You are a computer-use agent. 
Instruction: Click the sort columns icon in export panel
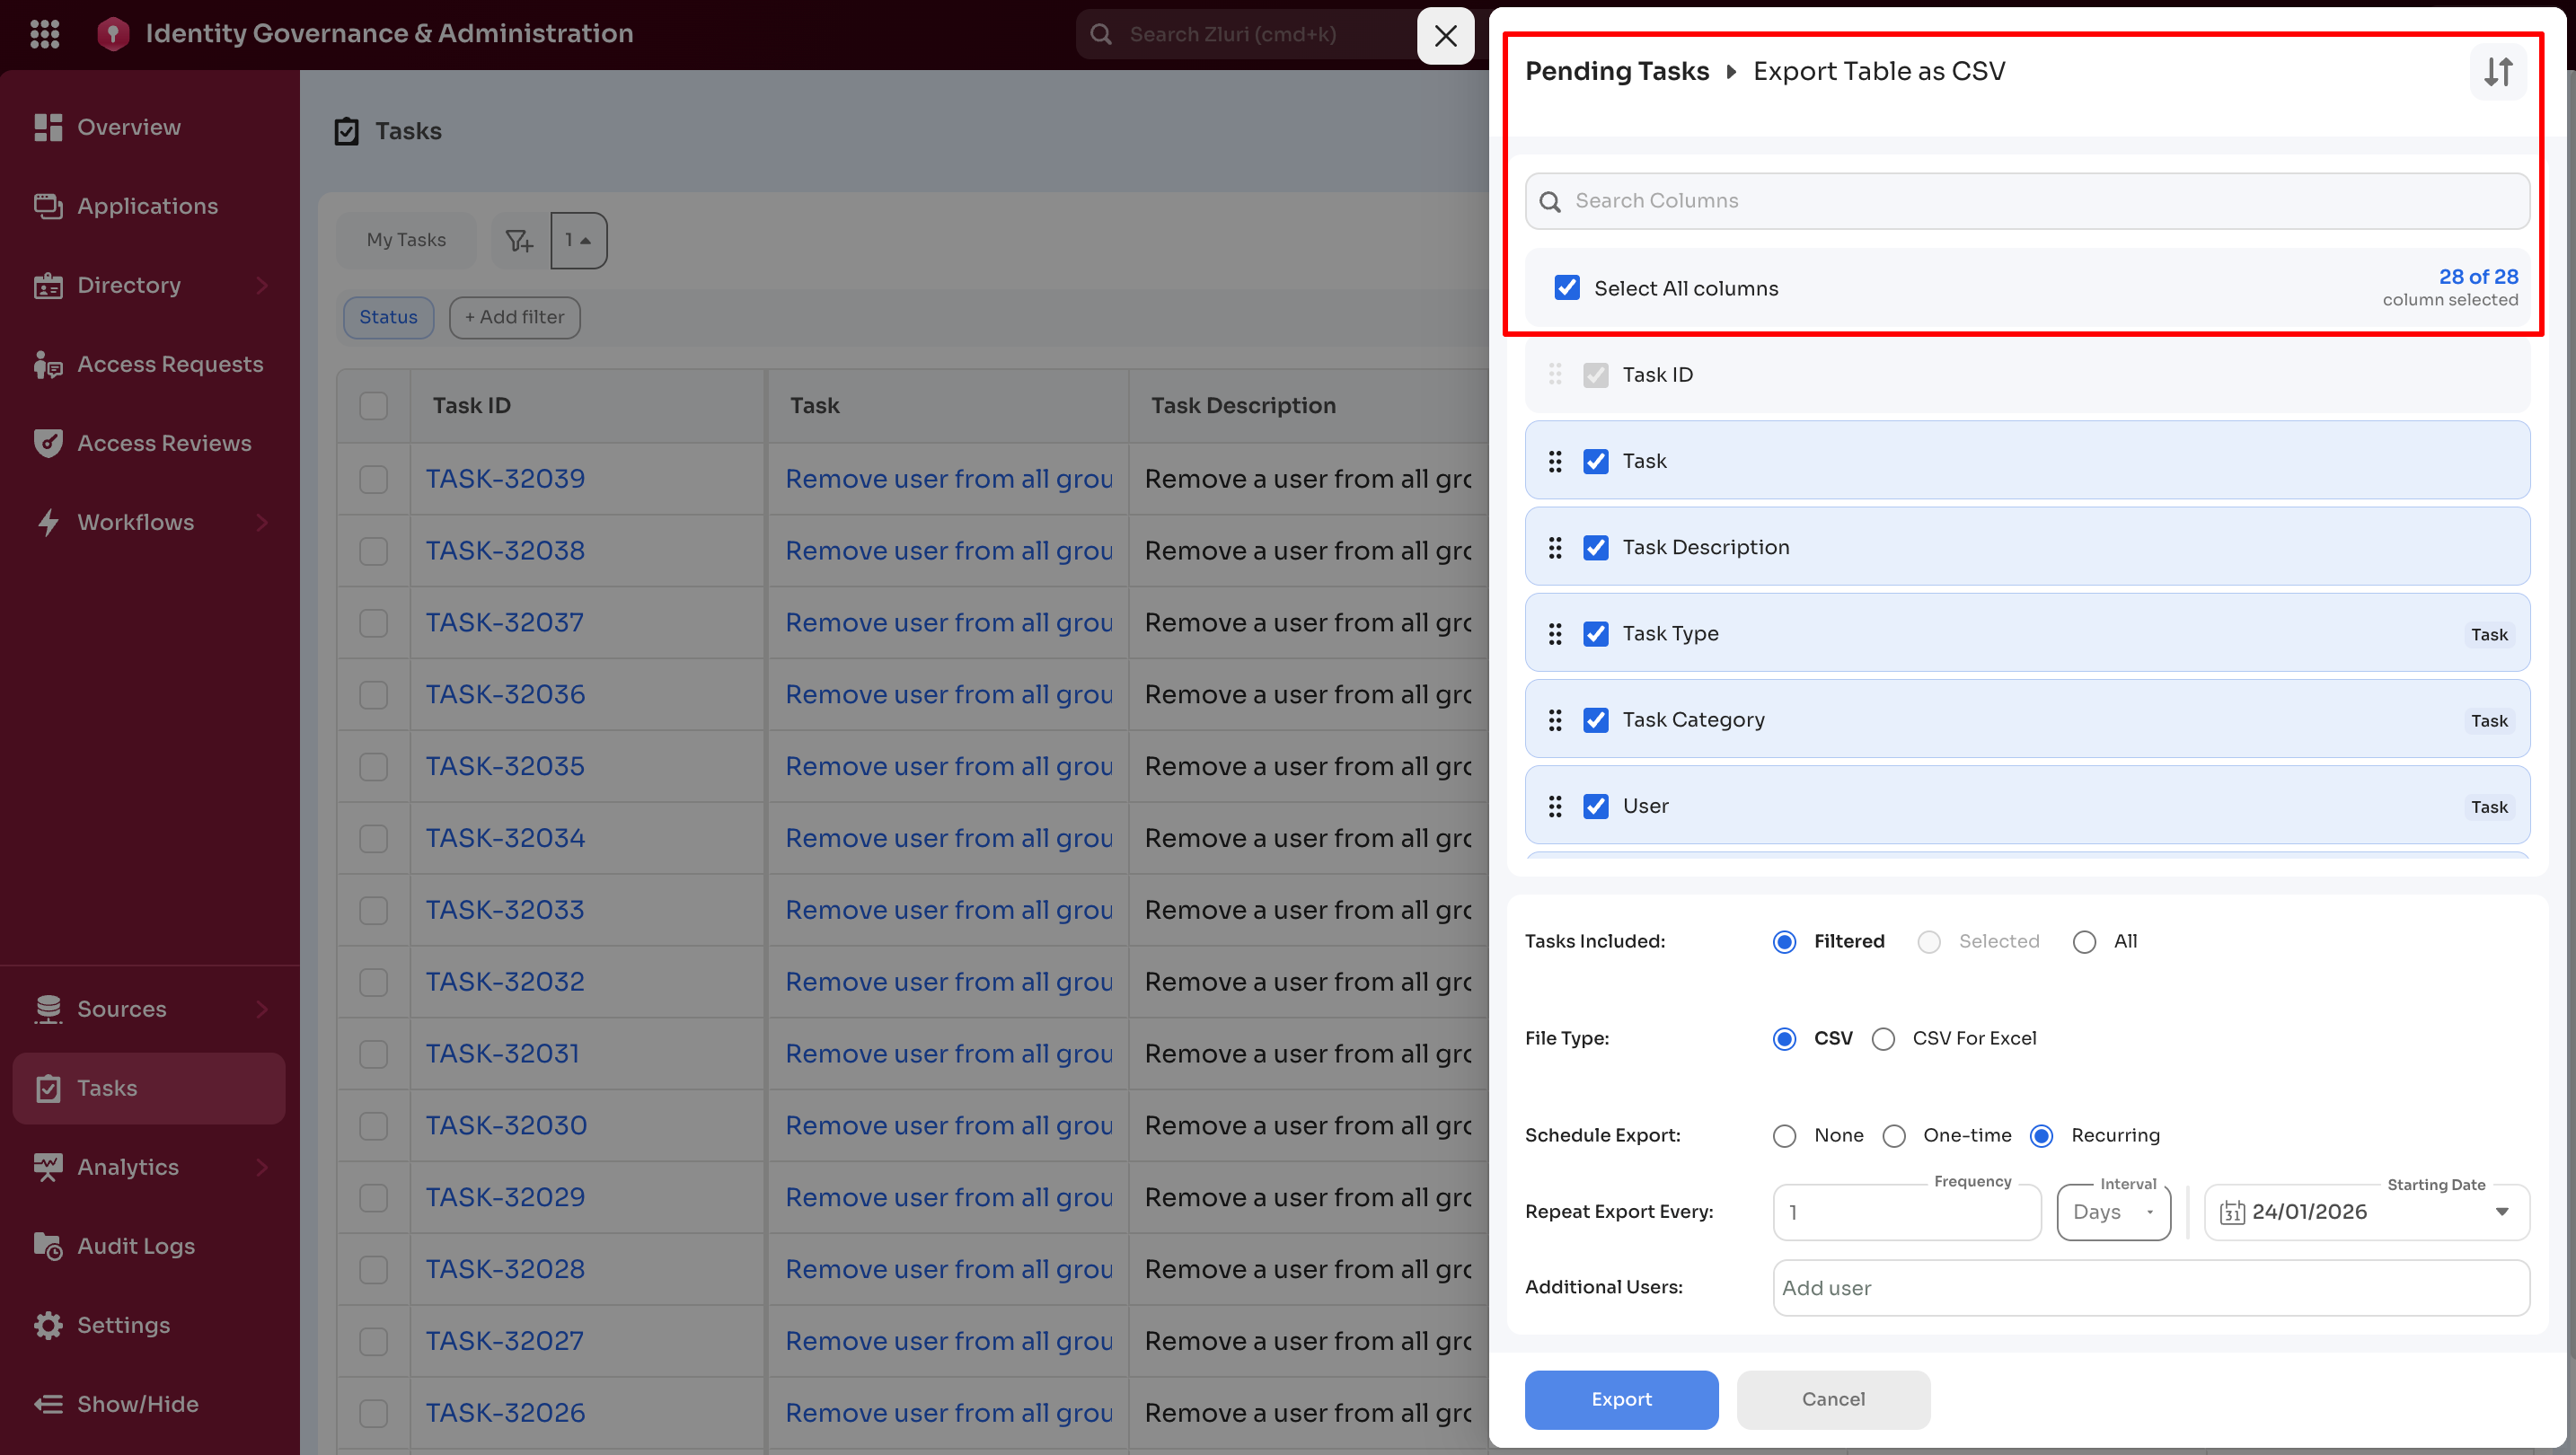point(2498,71)
